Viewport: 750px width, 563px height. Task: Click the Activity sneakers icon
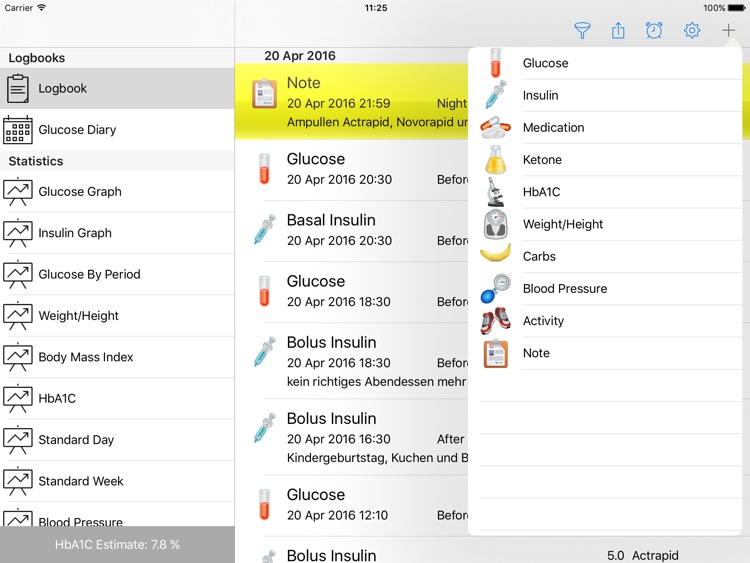pyautogui.click(x=496, y=320)
